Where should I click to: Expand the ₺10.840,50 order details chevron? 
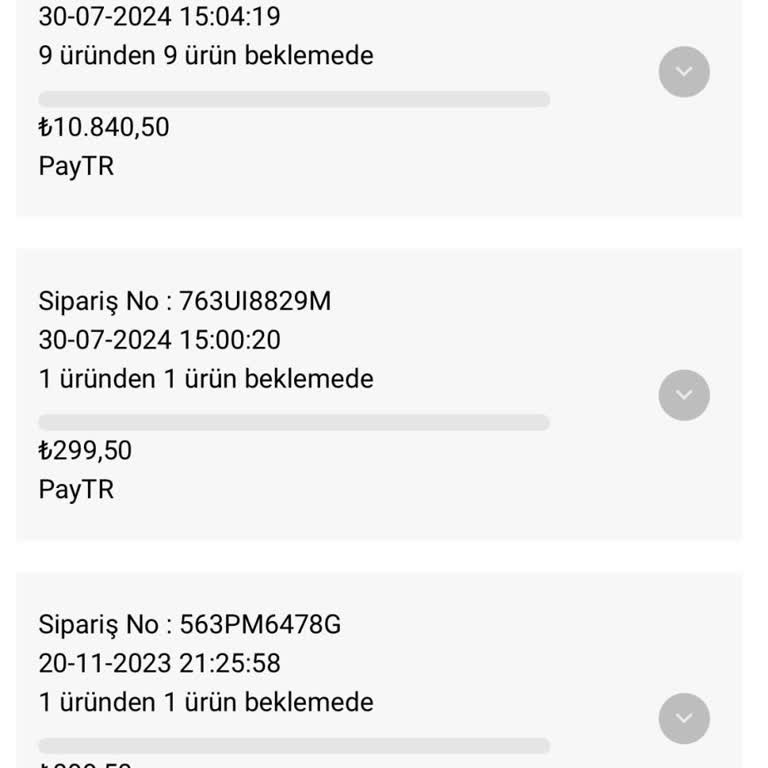[684, 72]
